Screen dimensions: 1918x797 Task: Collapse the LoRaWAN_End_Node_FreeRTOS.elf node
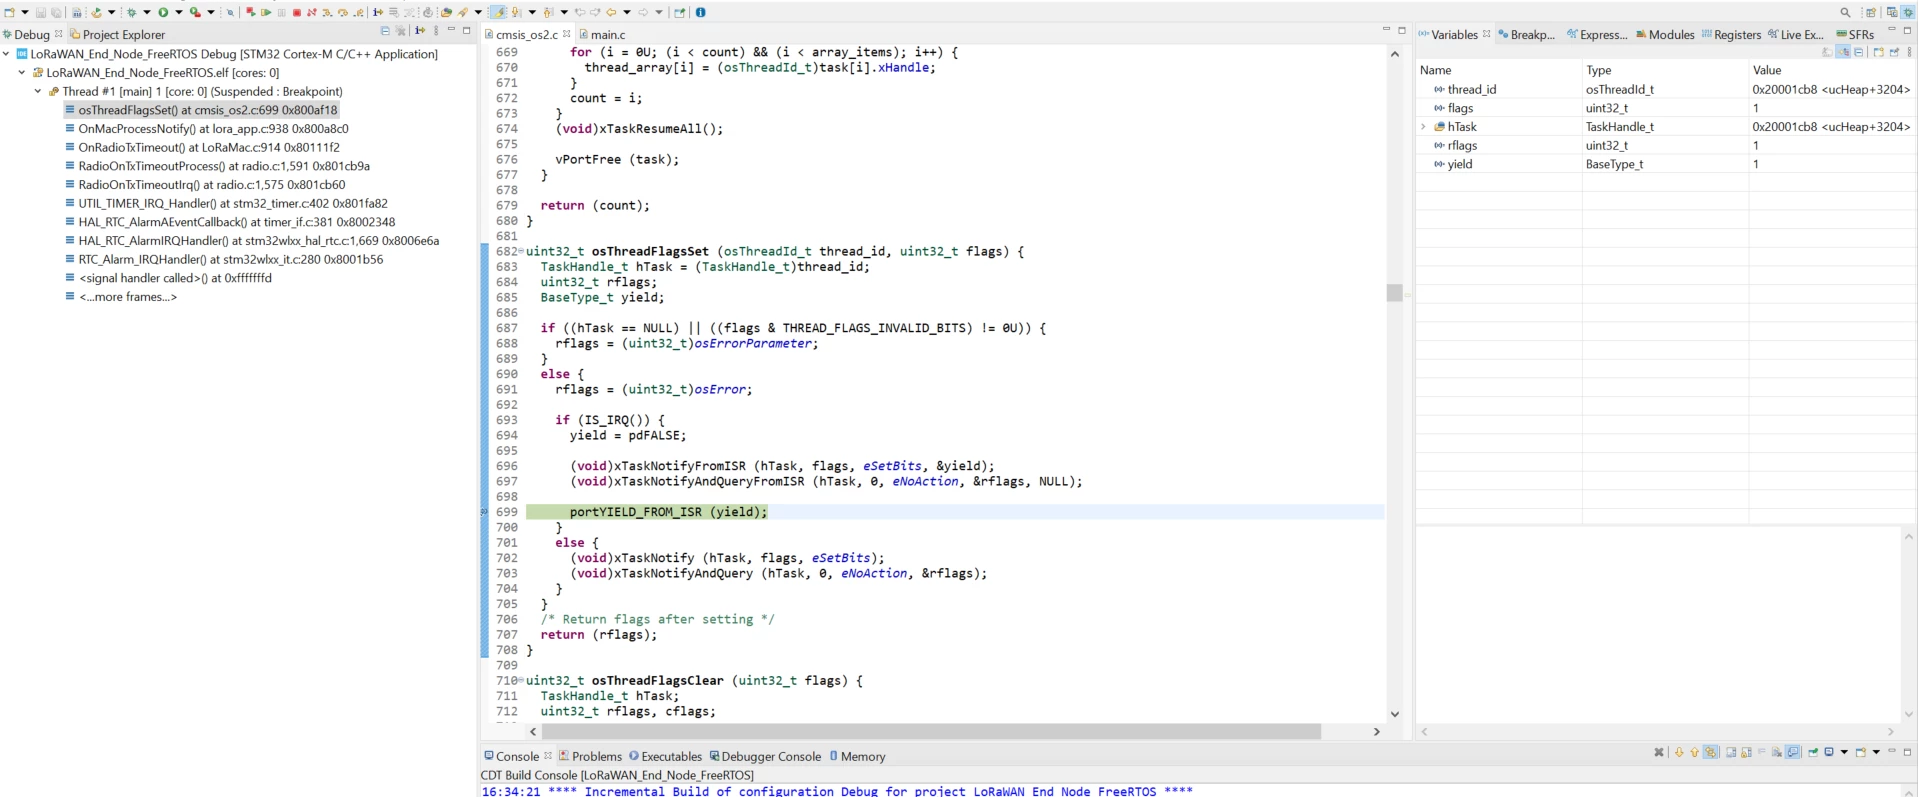coord(22,72)
